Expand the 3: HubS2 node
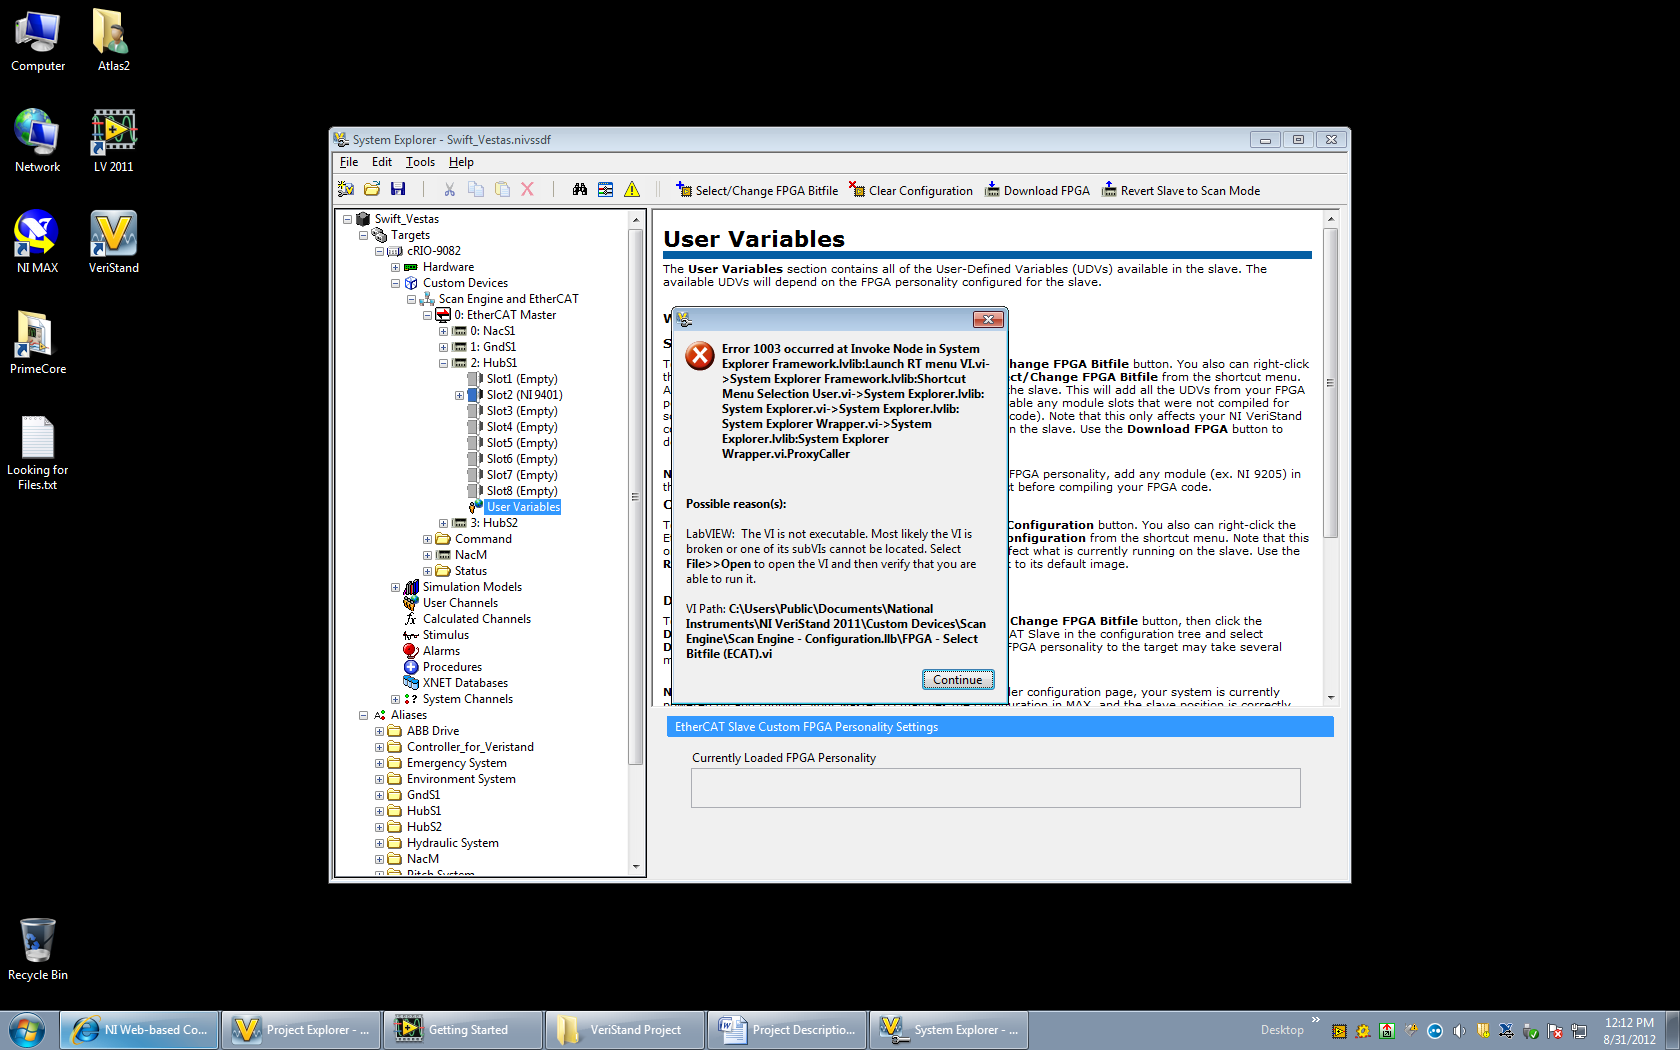The width and height of the screenshot is (1680, 1050). coord(443,523)
